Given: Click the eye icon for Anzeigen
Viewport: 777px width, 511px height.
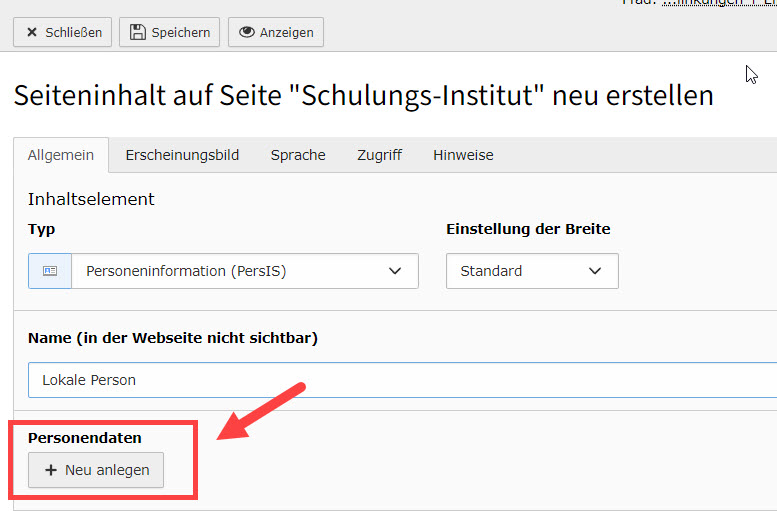Looking at the screenshot, I should tap(246, 33).
